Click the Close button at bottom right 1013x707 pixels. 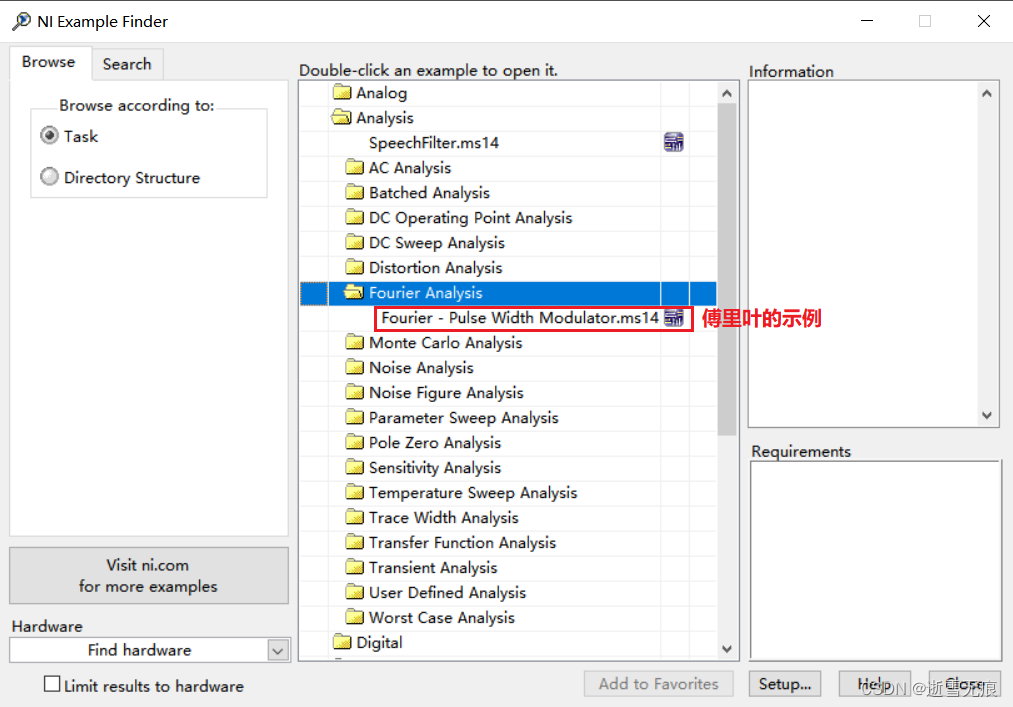tap(965, 684)
